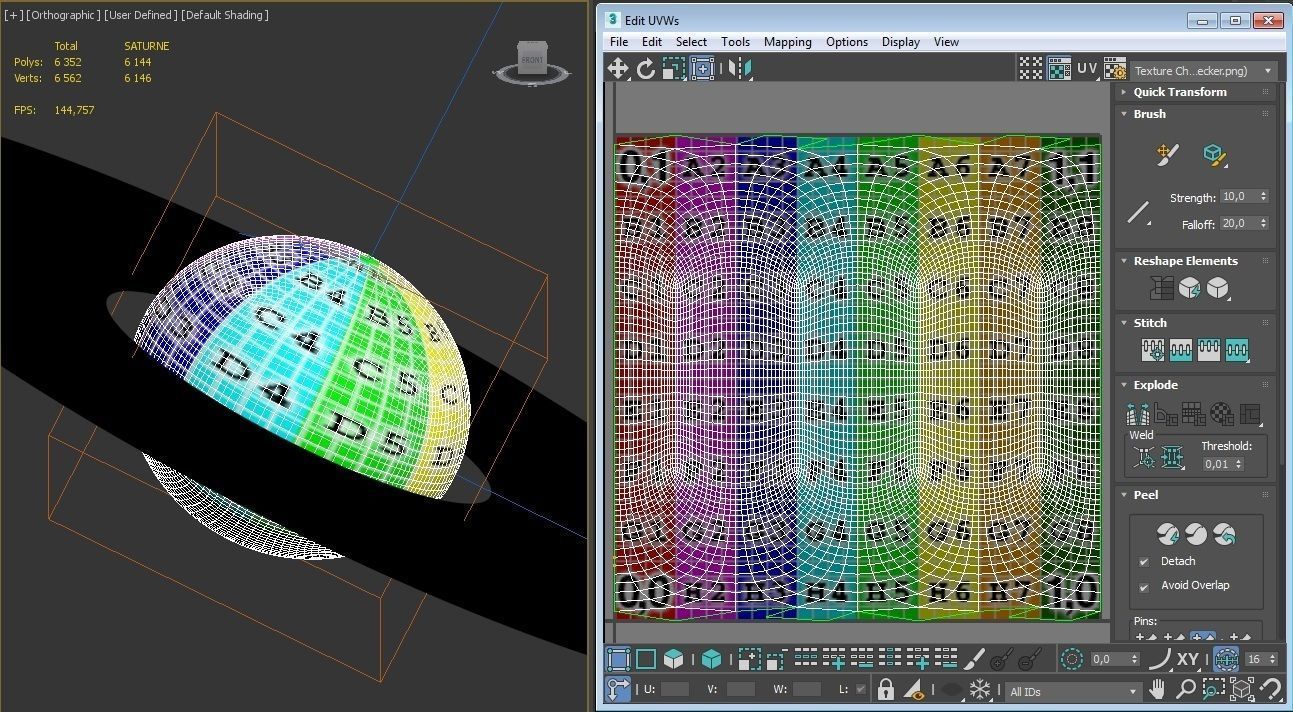
Task: Toggle the Select By Element cyan cube
Action: 711,659
